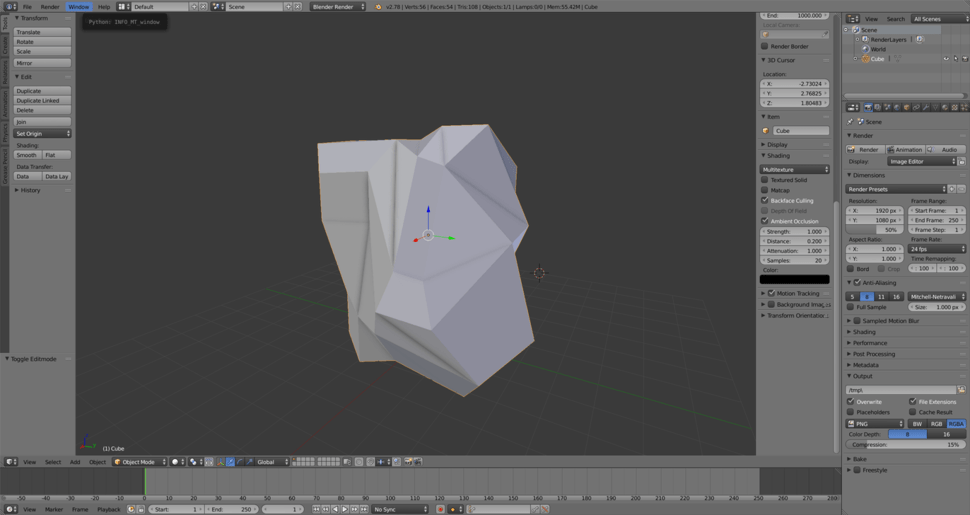Screen dimensions: 970x515
Task: Toggle Cube visibility eye in outliner
Action: point(946,59)
